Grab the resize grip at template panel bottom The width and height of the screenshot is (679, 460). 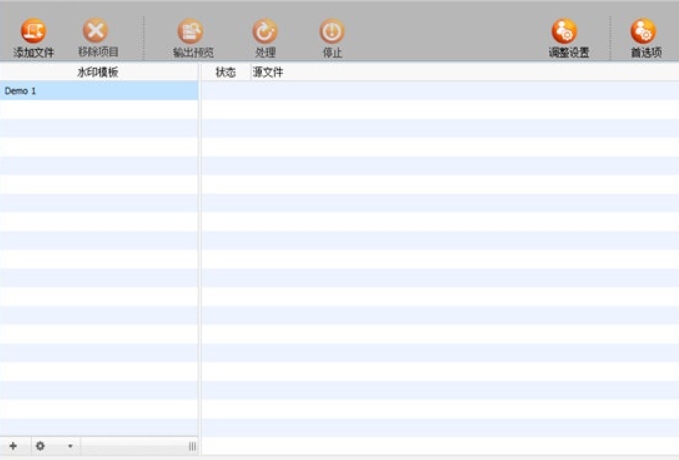tap(192, 446)
